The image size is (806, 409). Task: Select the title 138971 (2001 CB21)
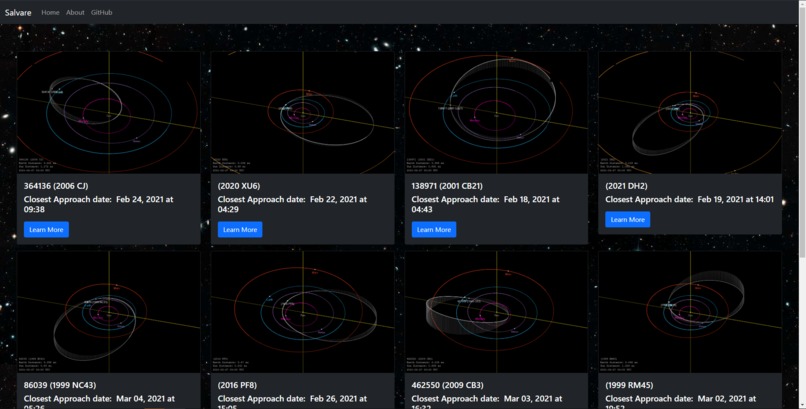447,186
